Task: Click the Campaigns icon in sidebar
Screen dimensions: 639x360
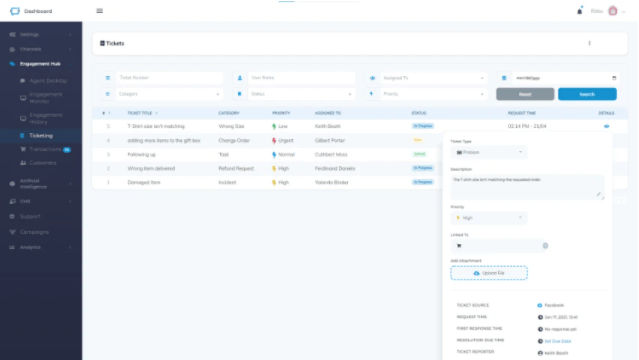Action: (12, 232)
